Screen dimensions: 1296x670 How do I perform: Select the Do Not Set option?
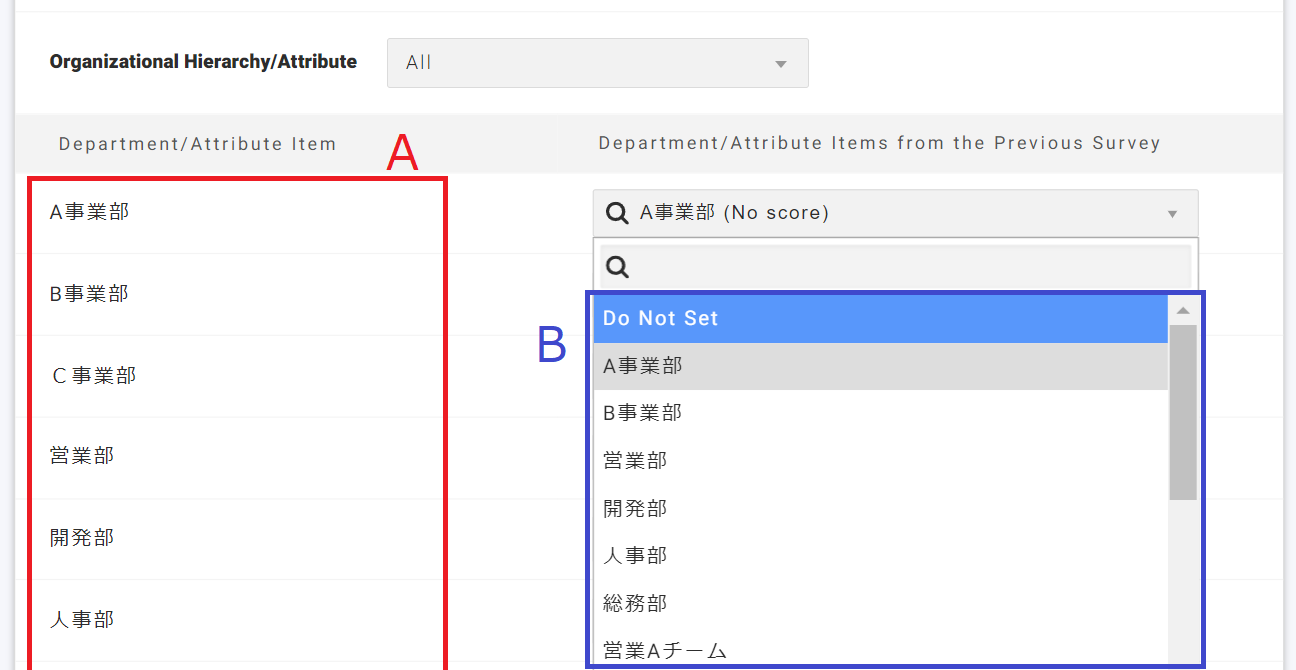pyautogui.click(x=880, y=318)
